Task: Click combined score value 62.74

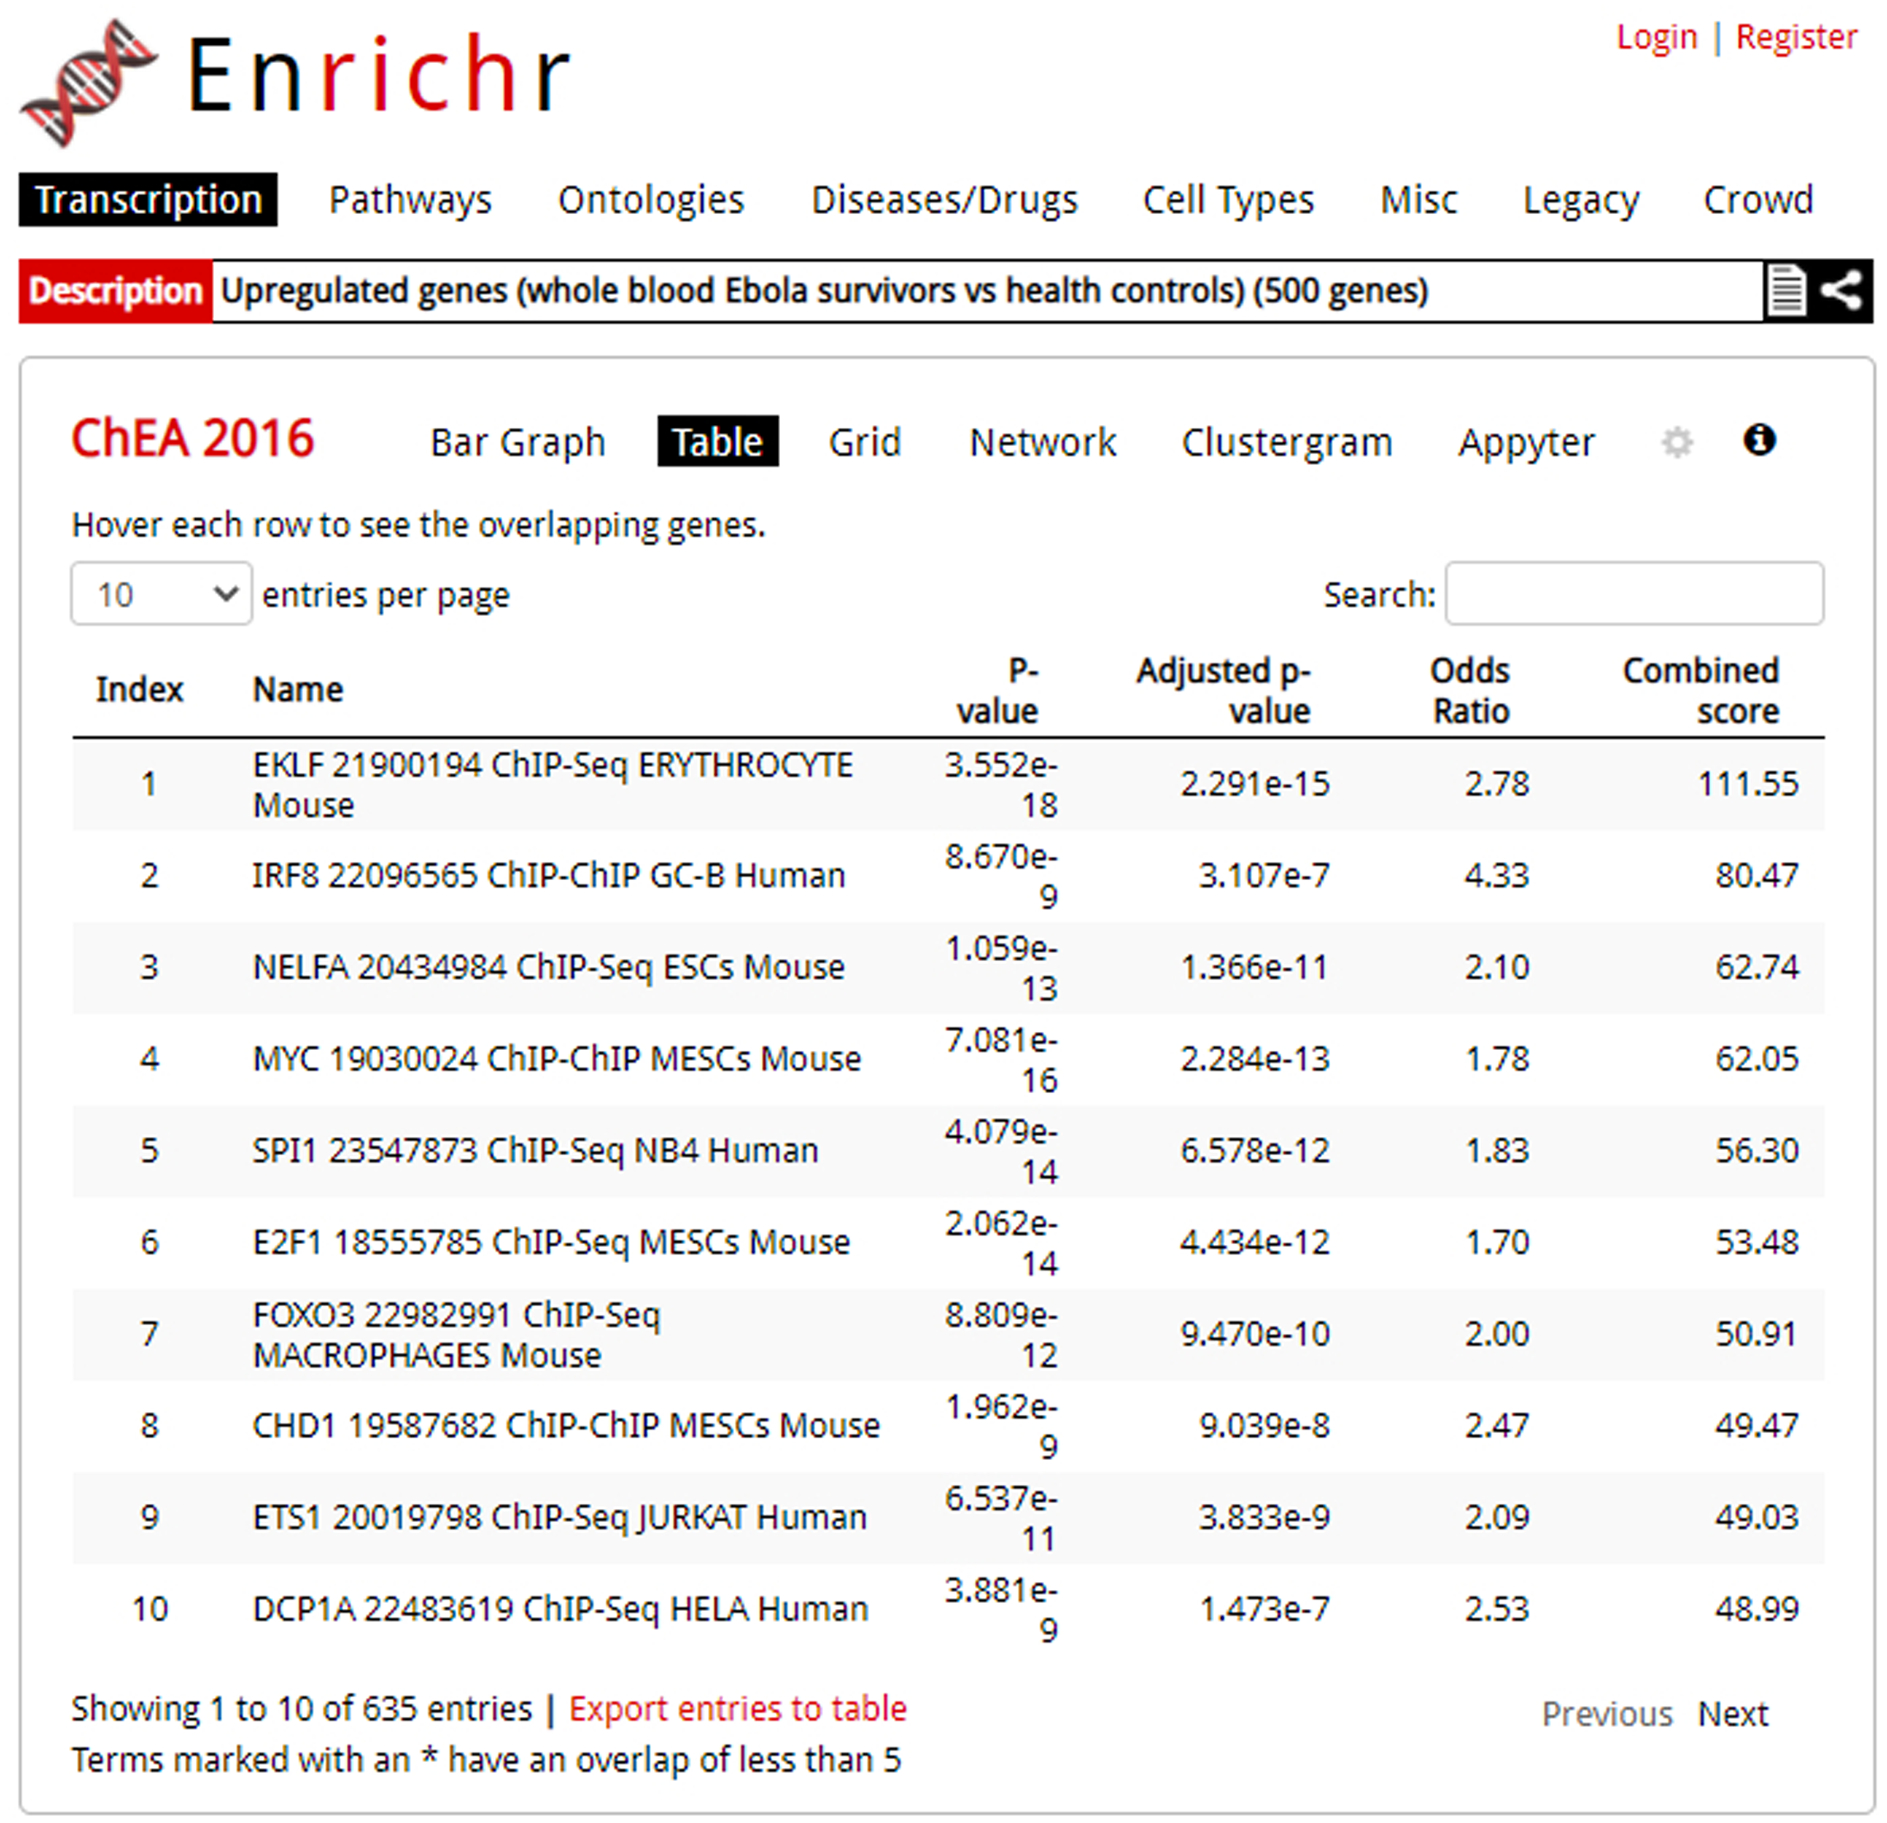Action: [1757, 968]
